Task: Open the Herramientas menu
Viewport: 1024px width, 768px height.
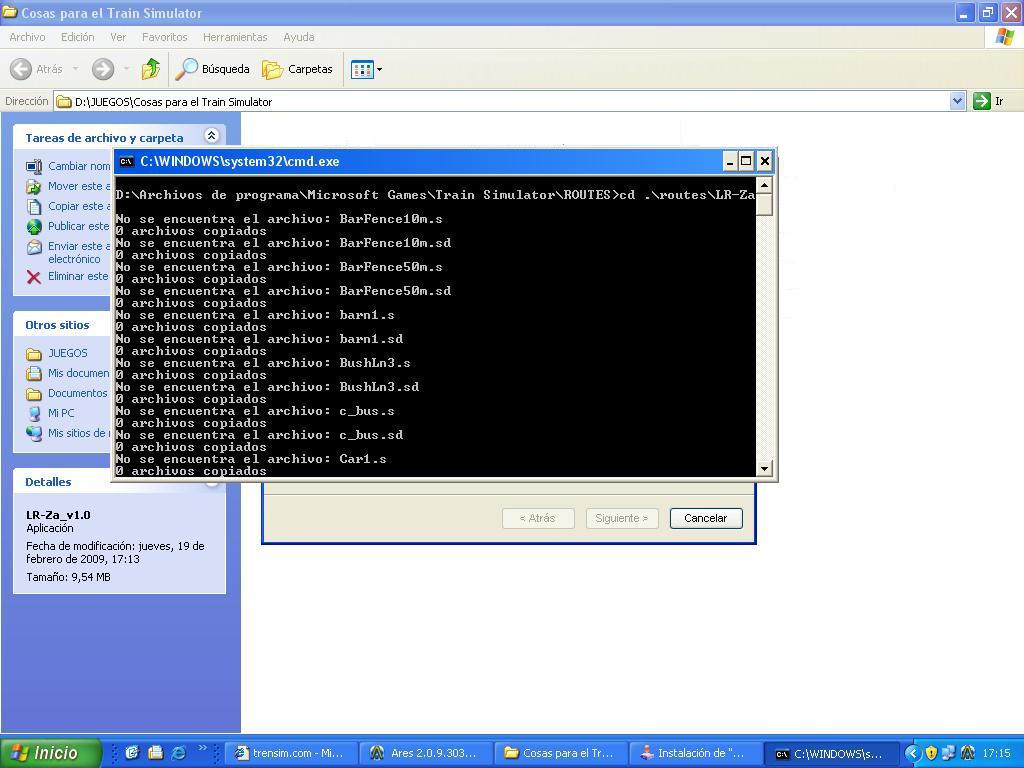Action: [235, 37]
